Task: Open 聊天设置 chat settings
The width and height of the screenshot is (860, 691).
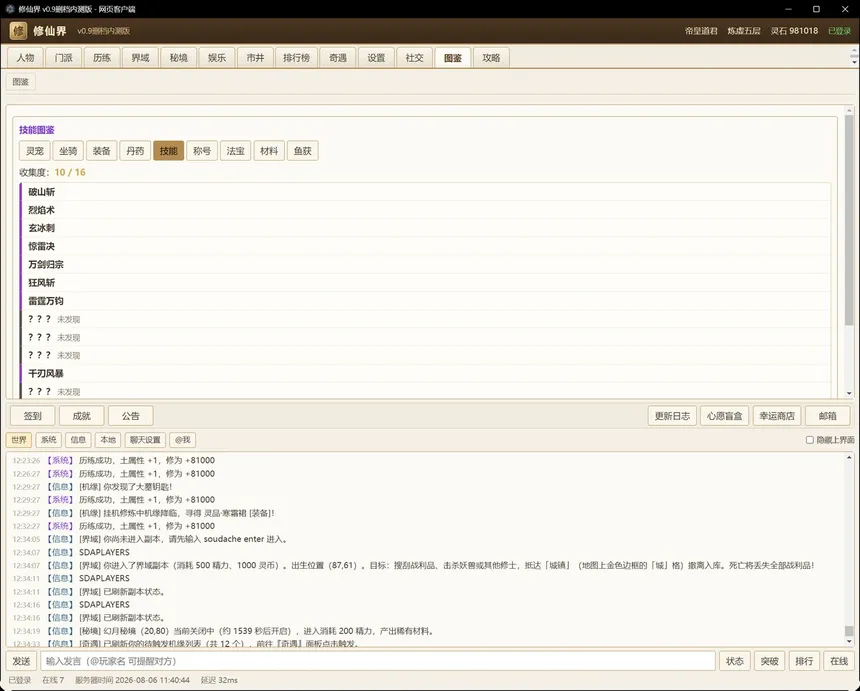Action: tap(145, 440)
